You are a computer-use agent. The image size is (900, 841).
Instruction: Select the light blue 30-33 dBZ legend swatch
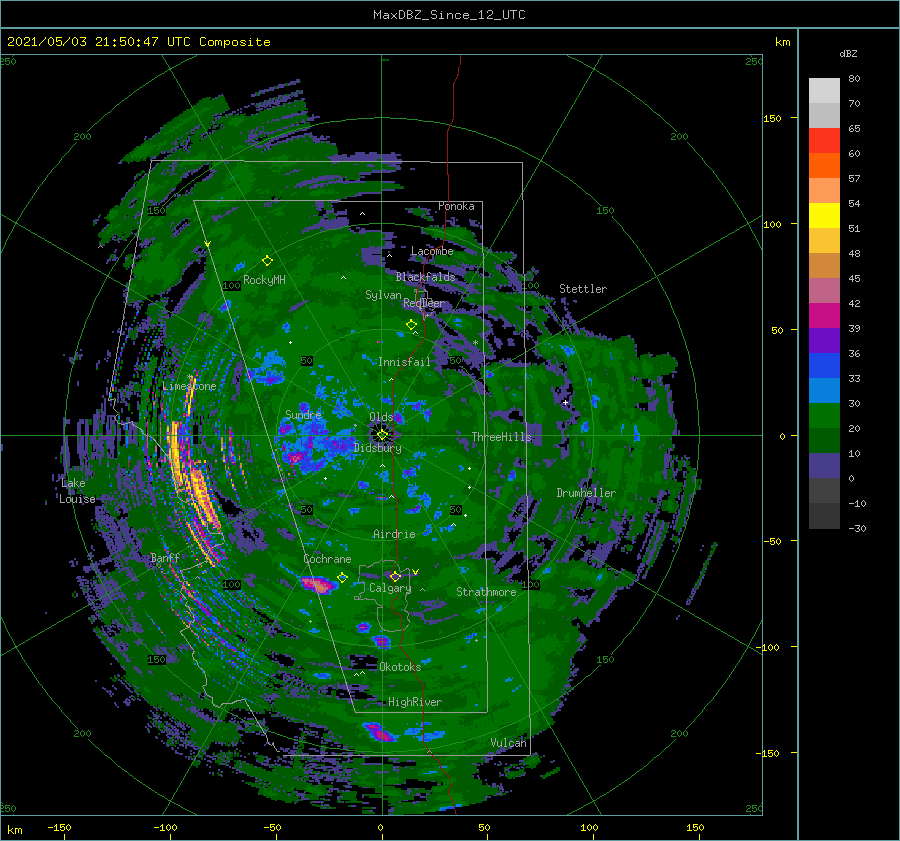pyautogui.click(x=824, y=390)
